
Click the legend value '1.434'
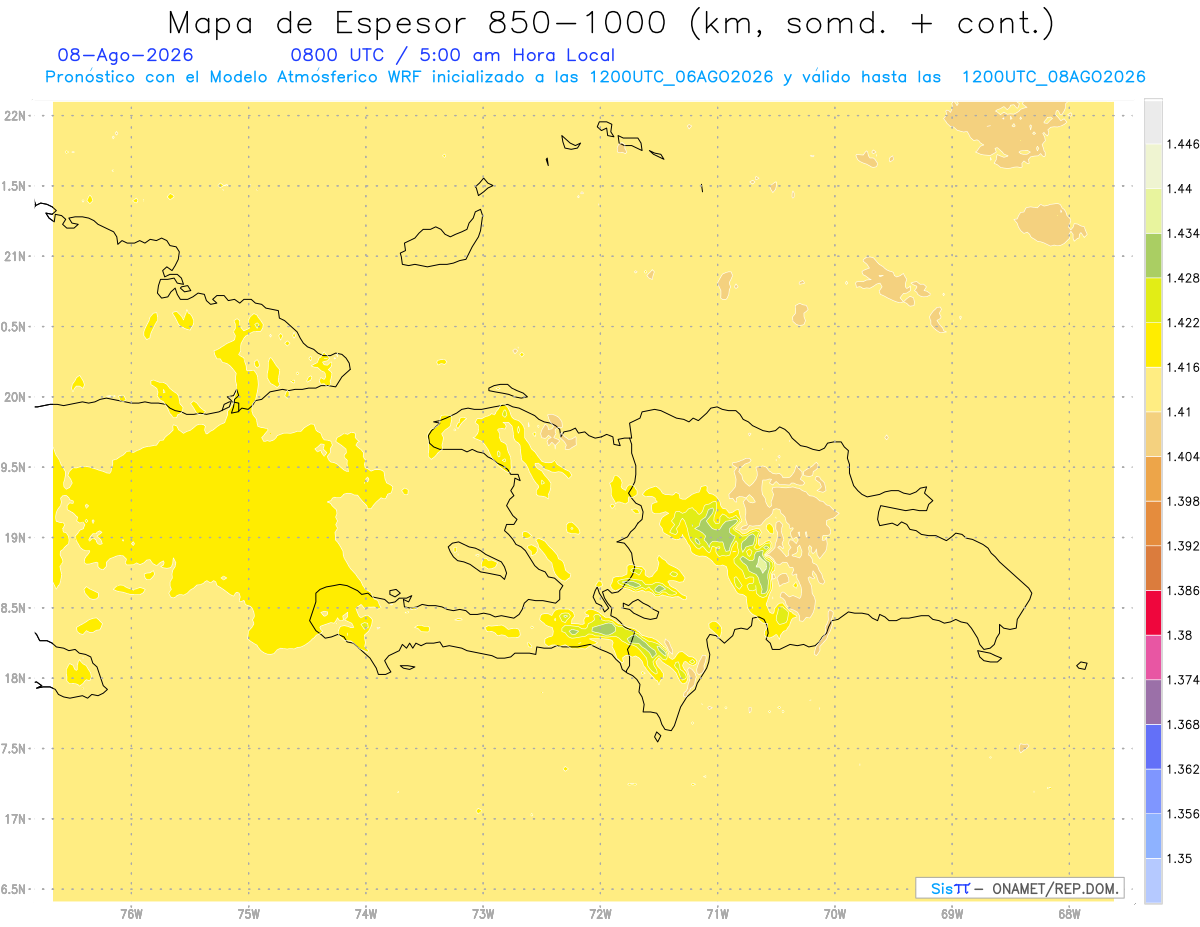pos(1182,233)
